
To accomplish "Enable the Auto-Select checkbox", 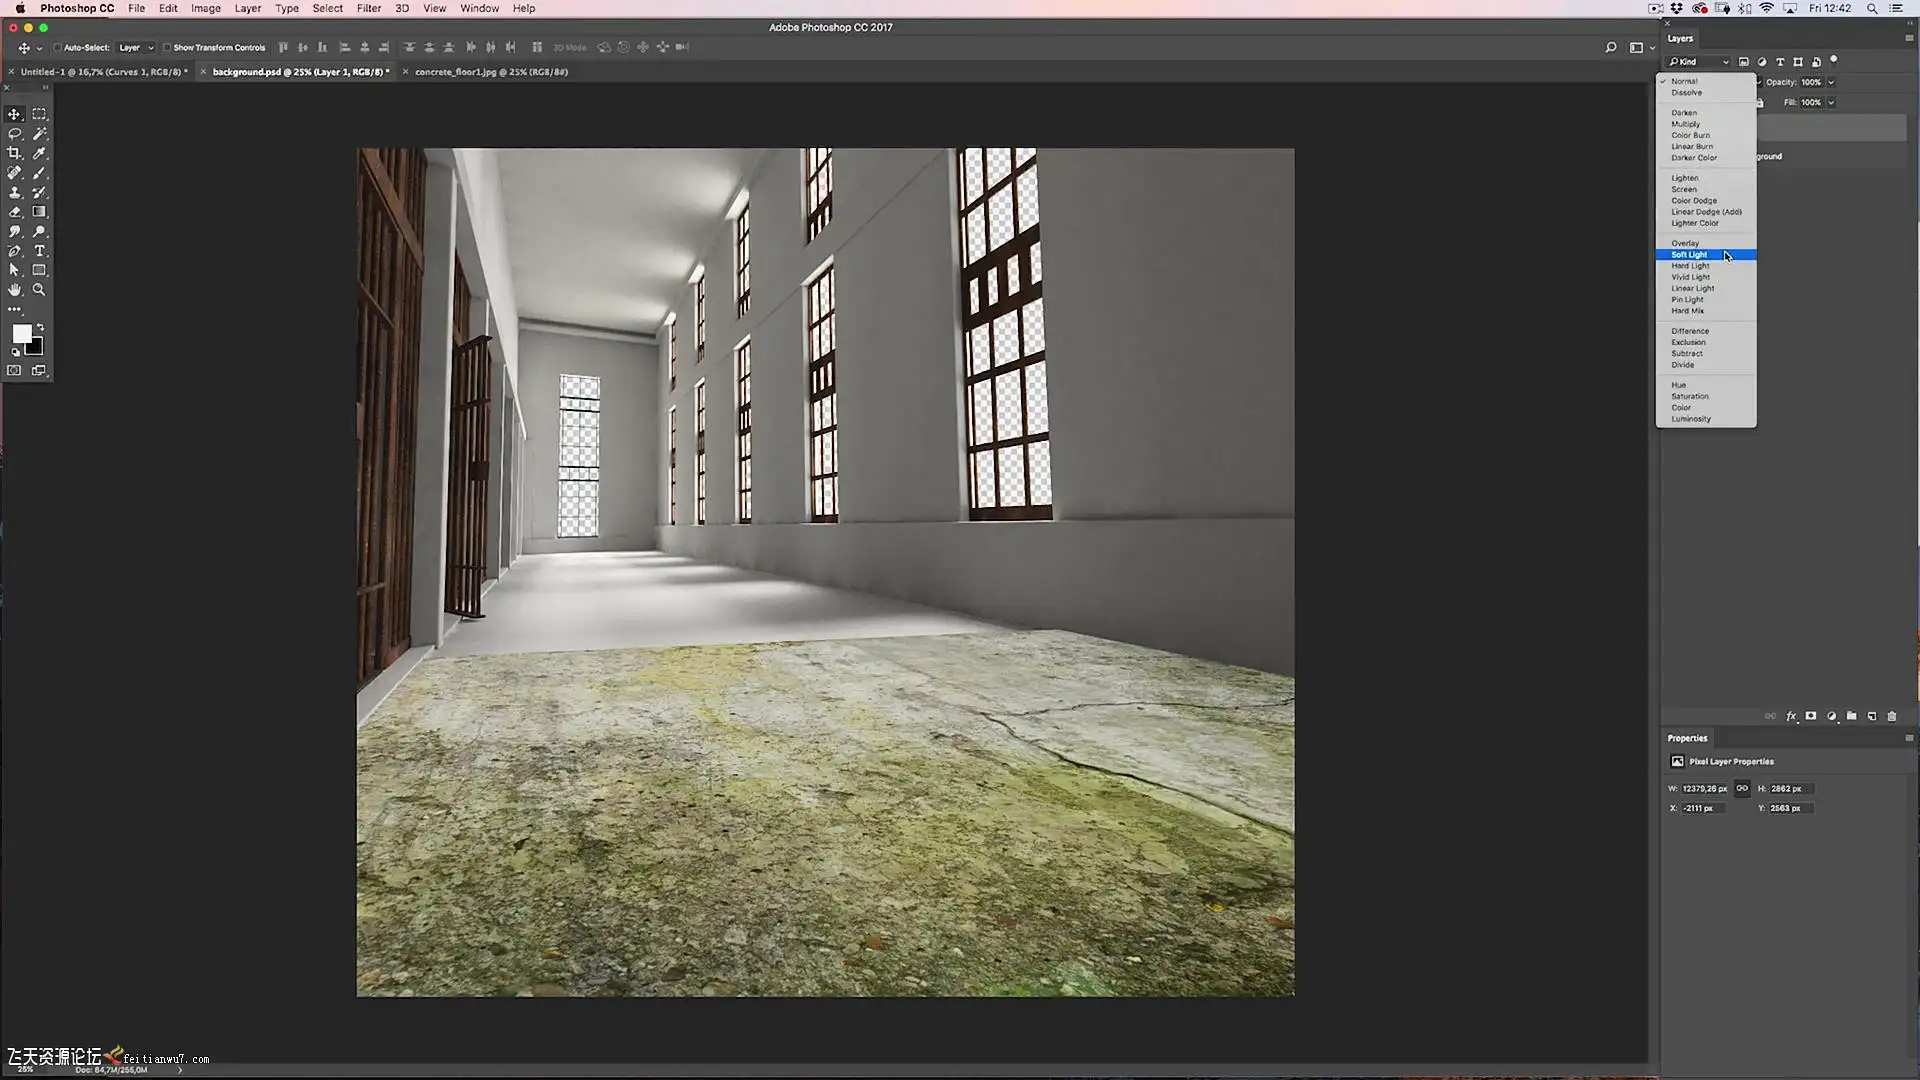I will pyautogui.click(x=58, y=47).
